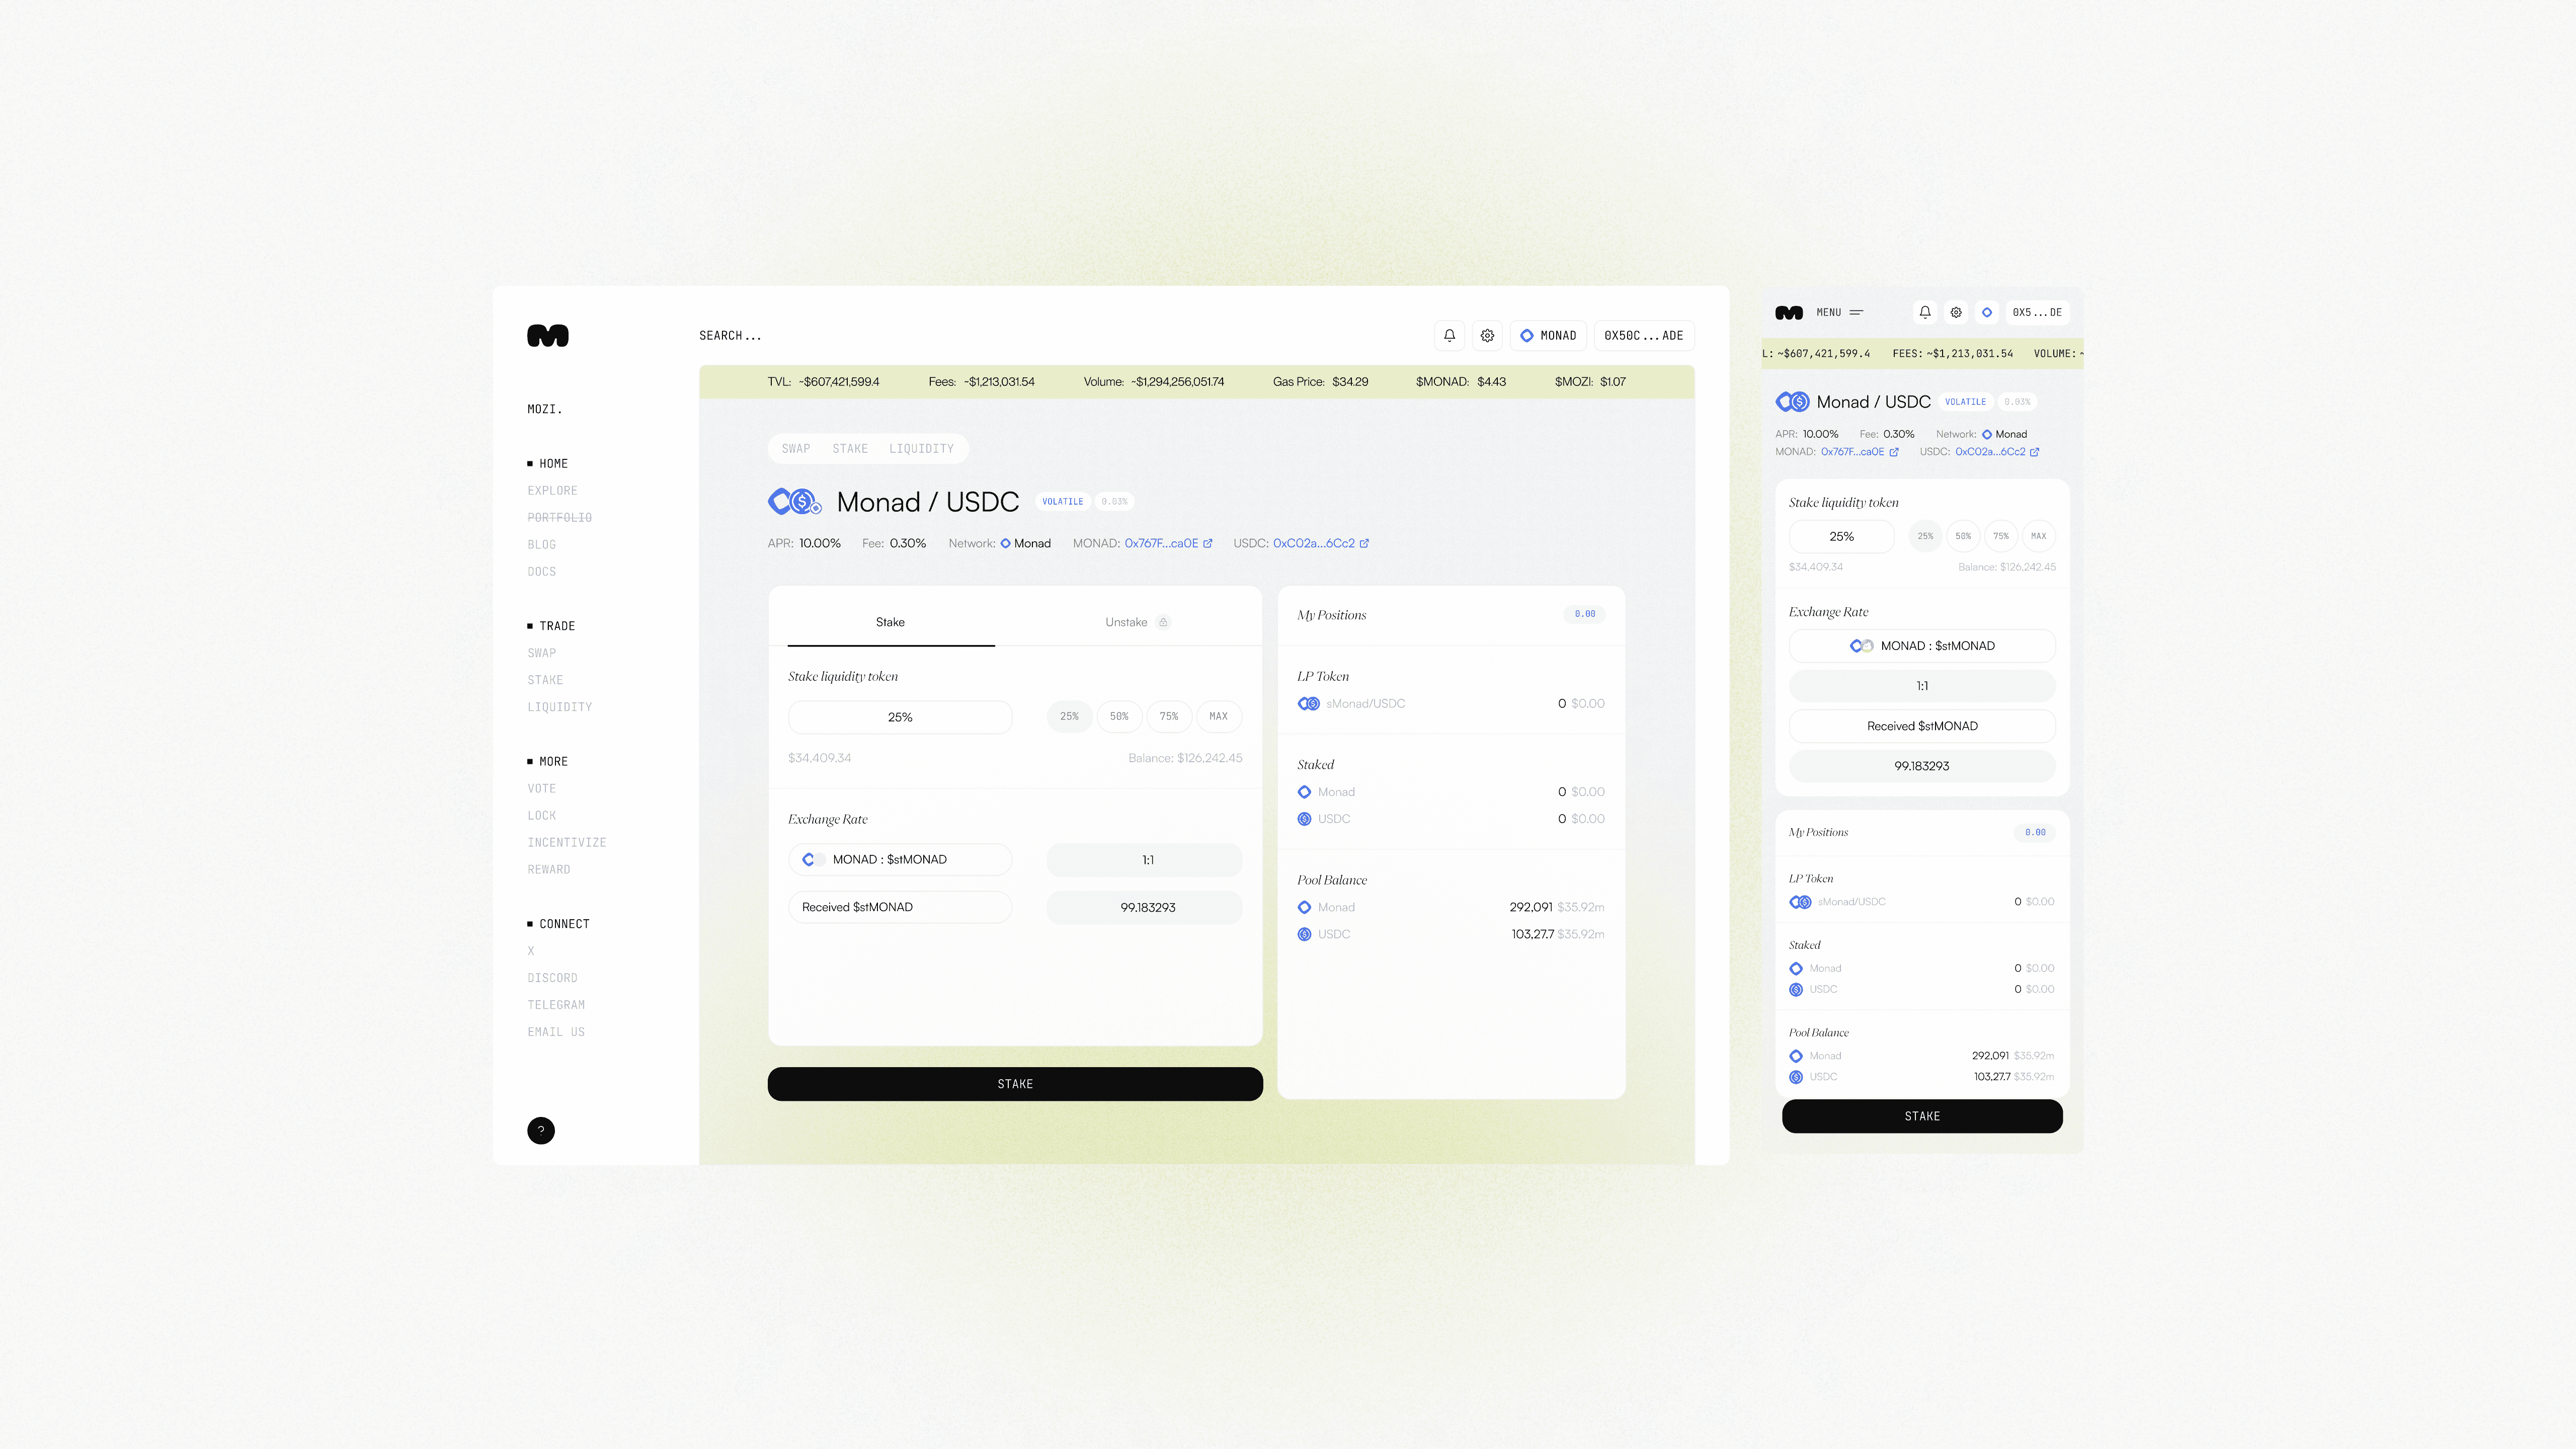This screenshot has height=1449, width=2576.
Task: Open the MONAD network selector
Action: (1548, 336)
